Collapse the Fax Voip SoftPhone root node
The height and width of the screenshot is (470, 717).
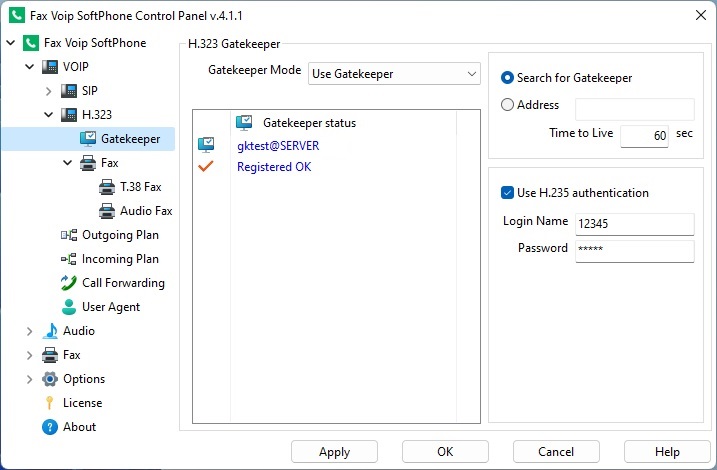point(11,43)
